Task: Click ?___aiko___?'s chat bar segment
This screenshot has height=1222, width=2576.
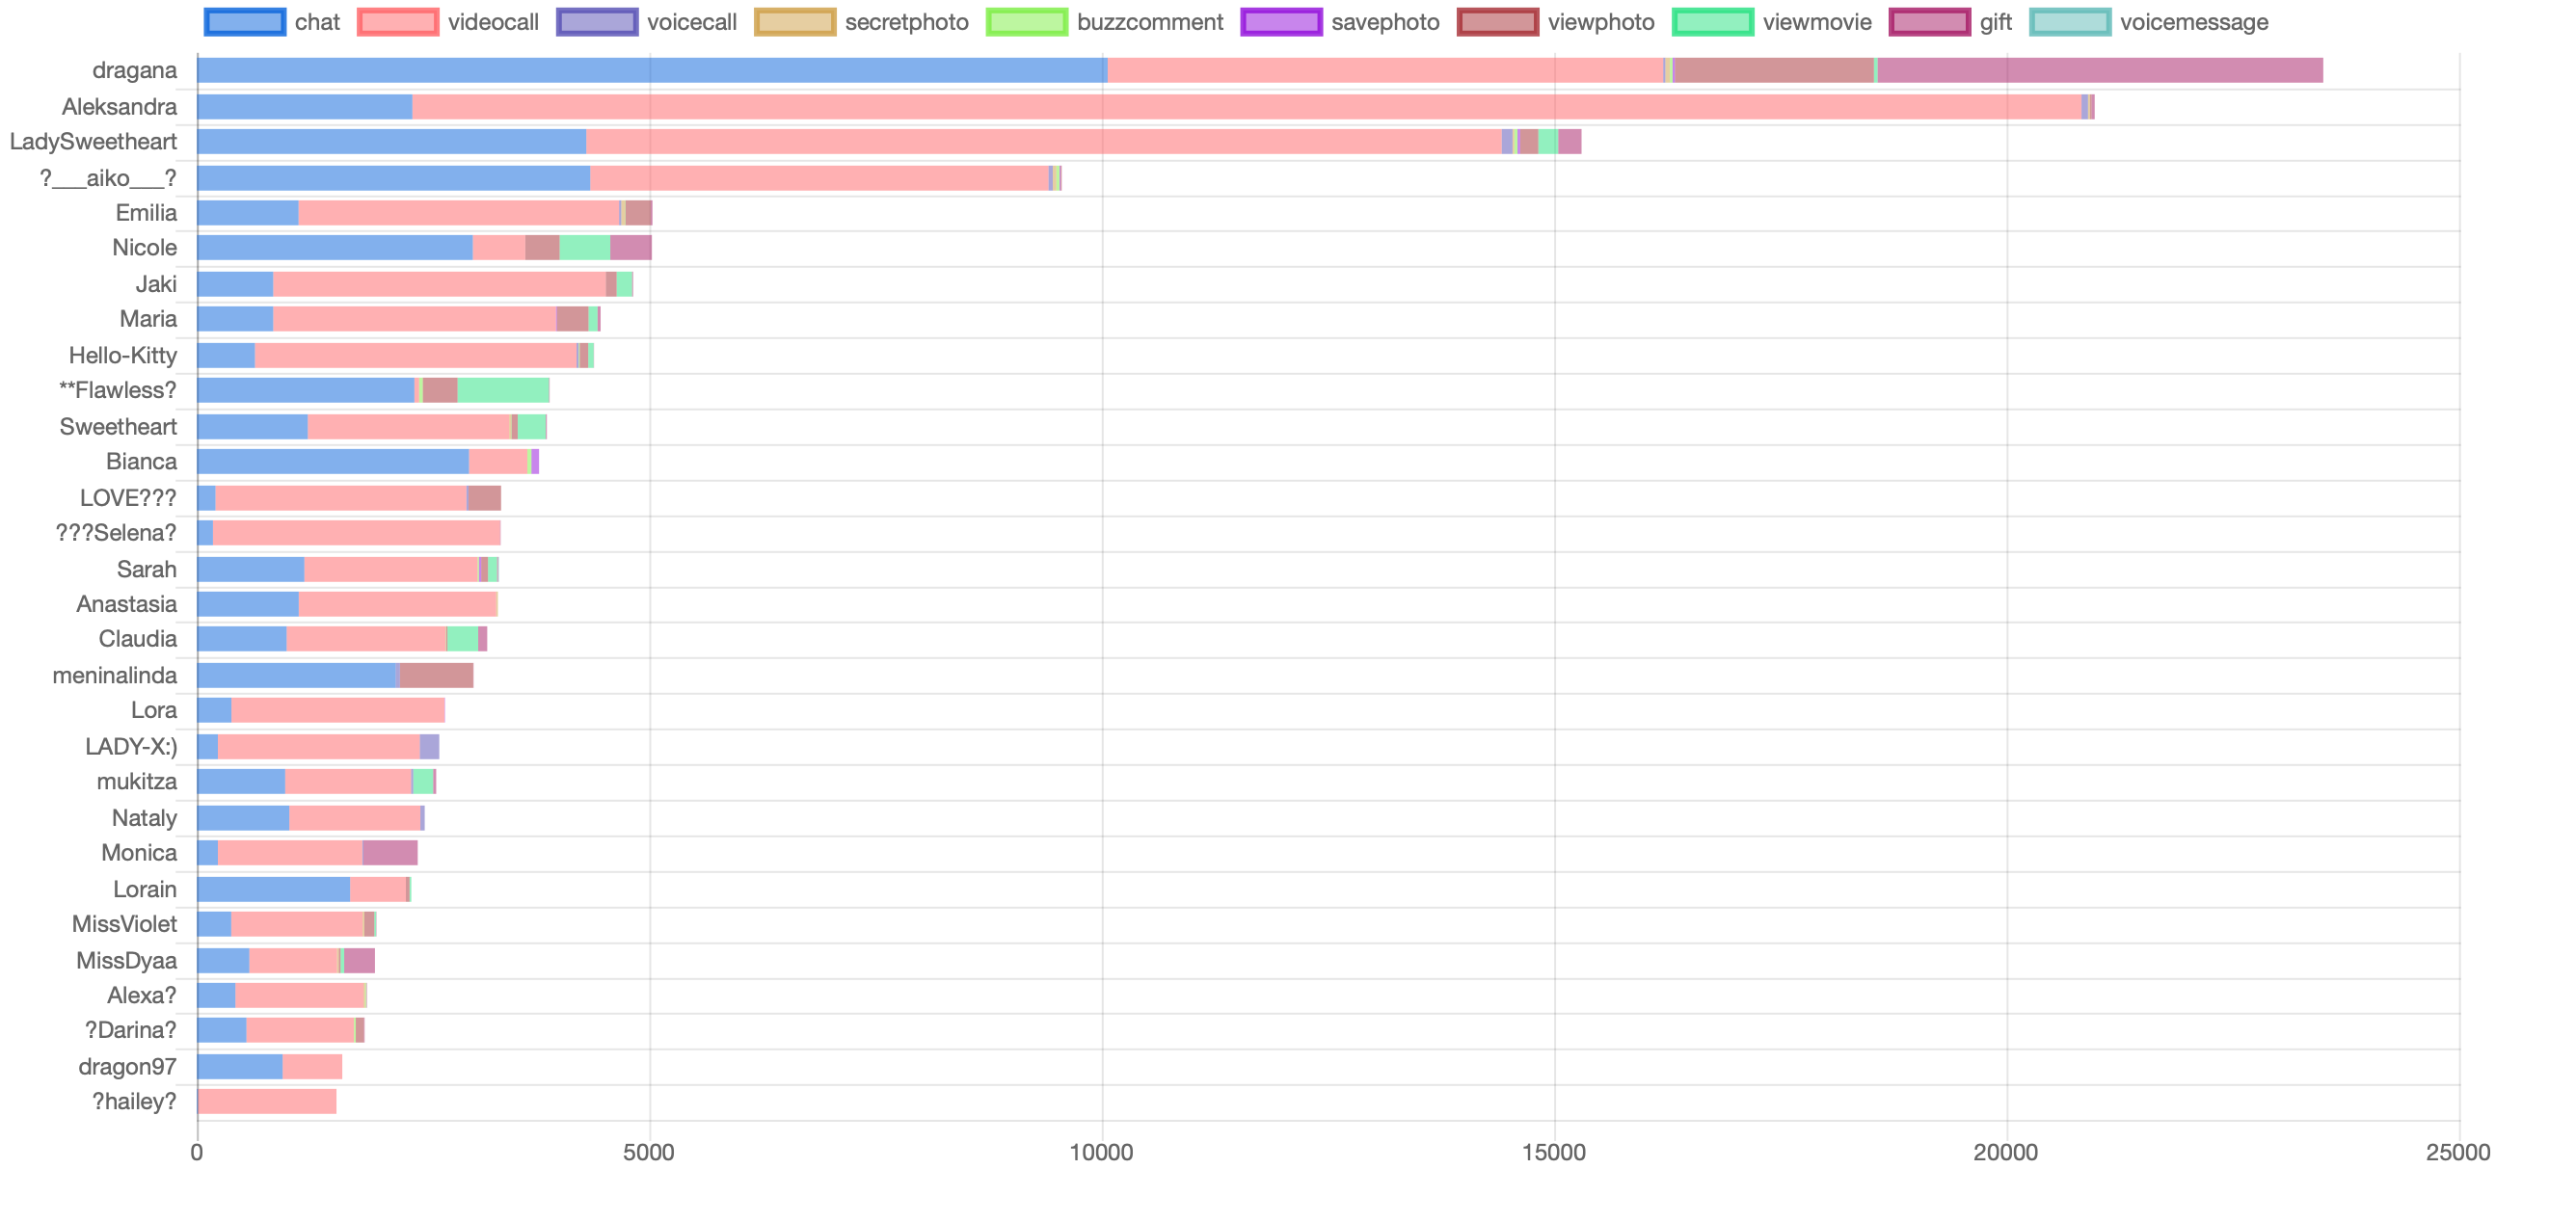Action: [x=394, y=178]
